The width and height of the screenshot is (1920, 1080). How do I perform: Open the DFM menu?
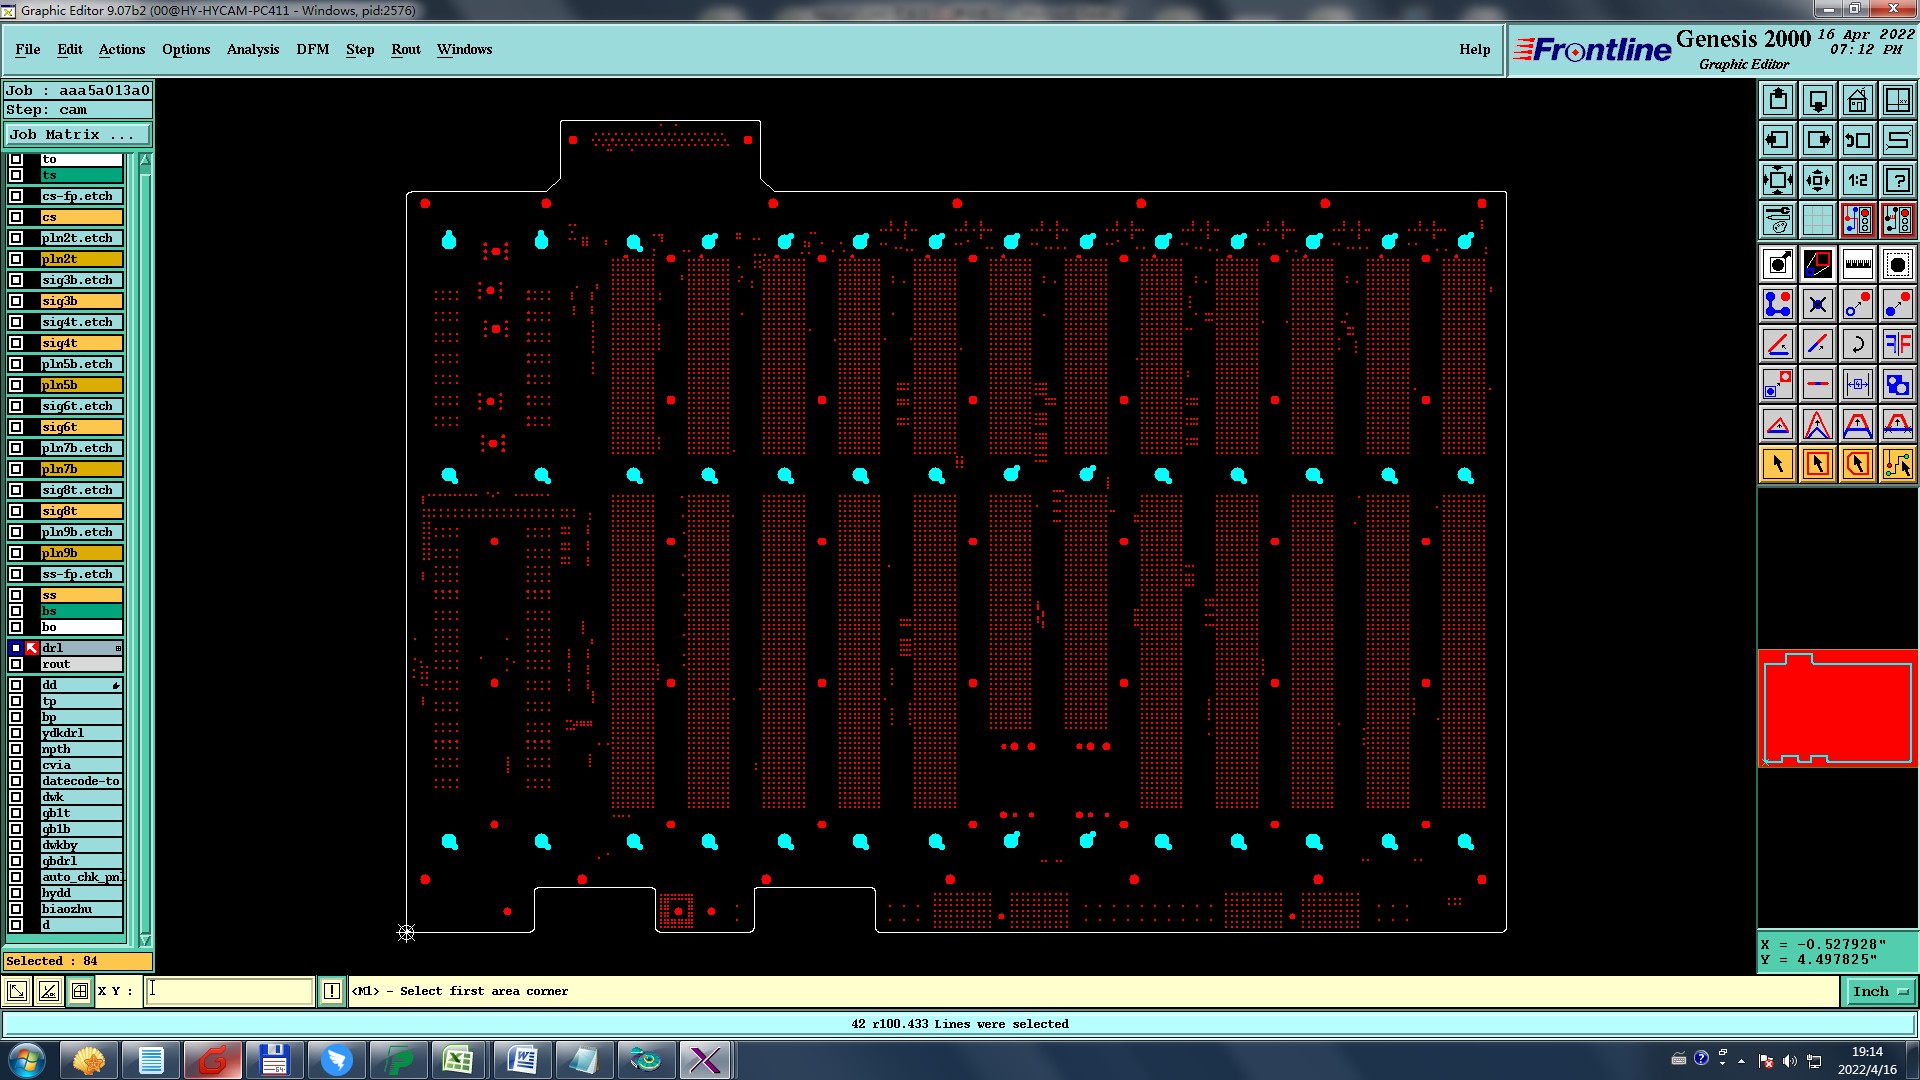[x=313, y=49]
